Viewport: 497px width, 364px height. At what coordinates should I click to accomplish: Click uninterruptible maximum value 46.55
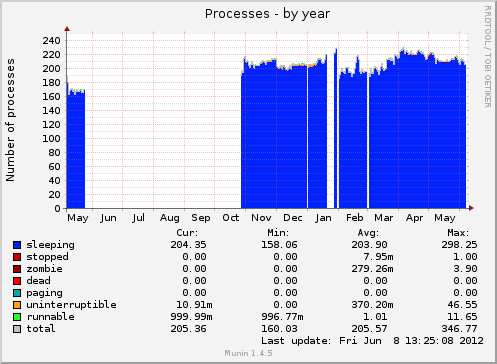tap(462, 305)
